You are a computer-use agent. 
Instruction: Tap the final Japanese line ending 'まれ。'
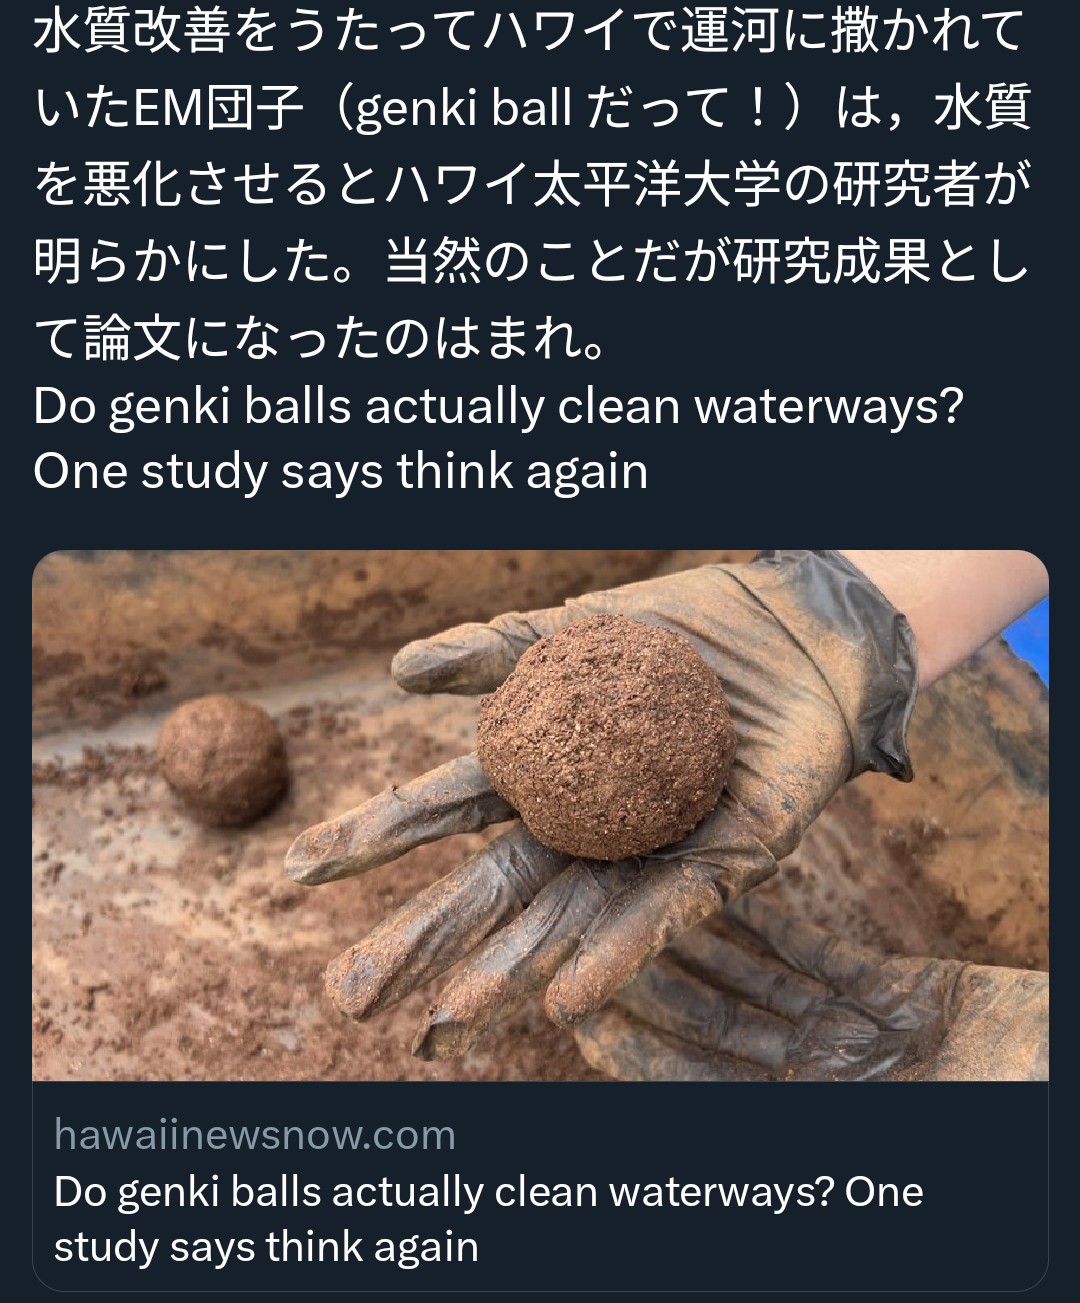[x=319, y=340]
